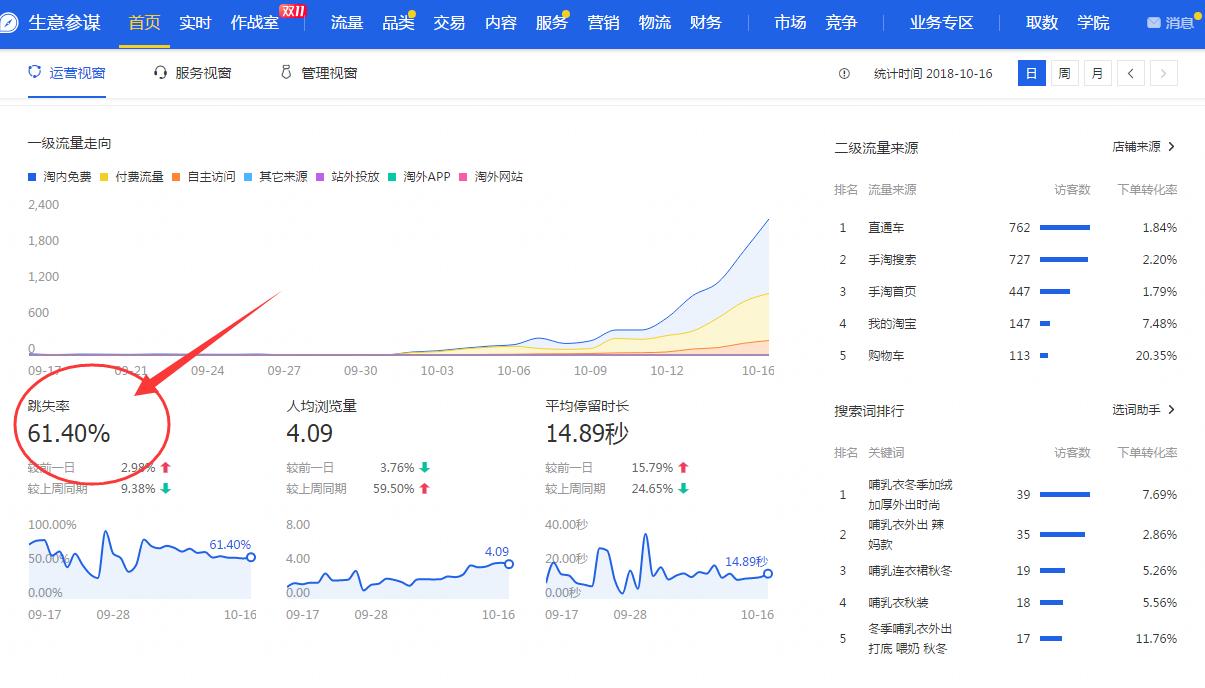
Task: Switch to the 首页 menu tab
Action: point(143,22)
